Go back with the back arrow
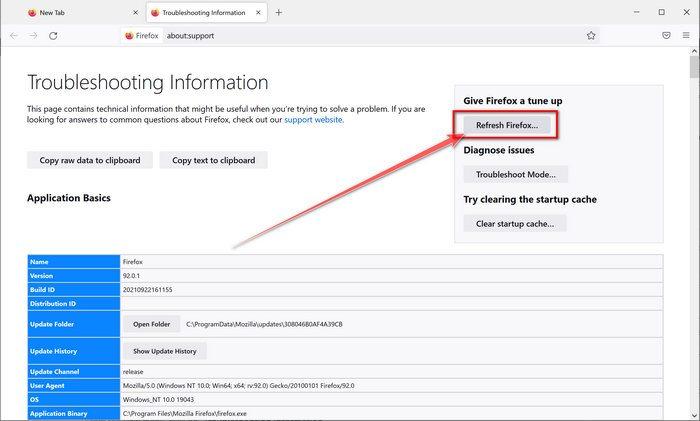 [x=14, y=36]
